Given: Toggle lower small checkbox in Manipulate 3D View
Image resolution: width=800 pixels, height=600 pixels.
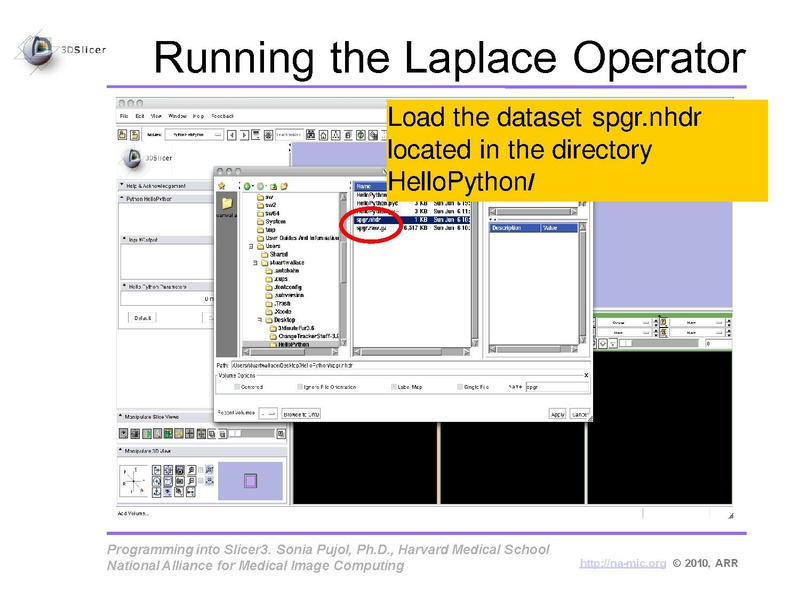Looking at the screenshot, I should click(201, 481).
